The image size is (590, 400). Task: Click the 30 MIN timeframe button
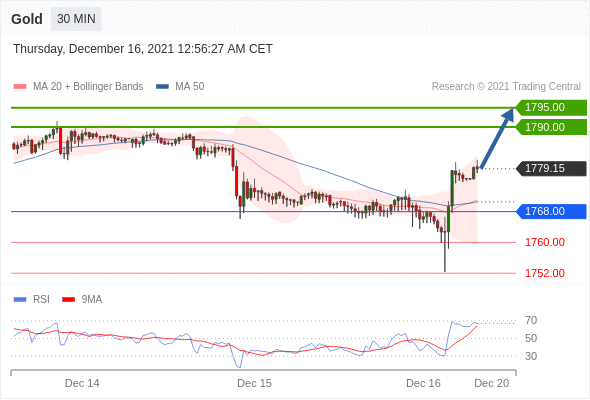pyautogui.click(x=76, y=19)
